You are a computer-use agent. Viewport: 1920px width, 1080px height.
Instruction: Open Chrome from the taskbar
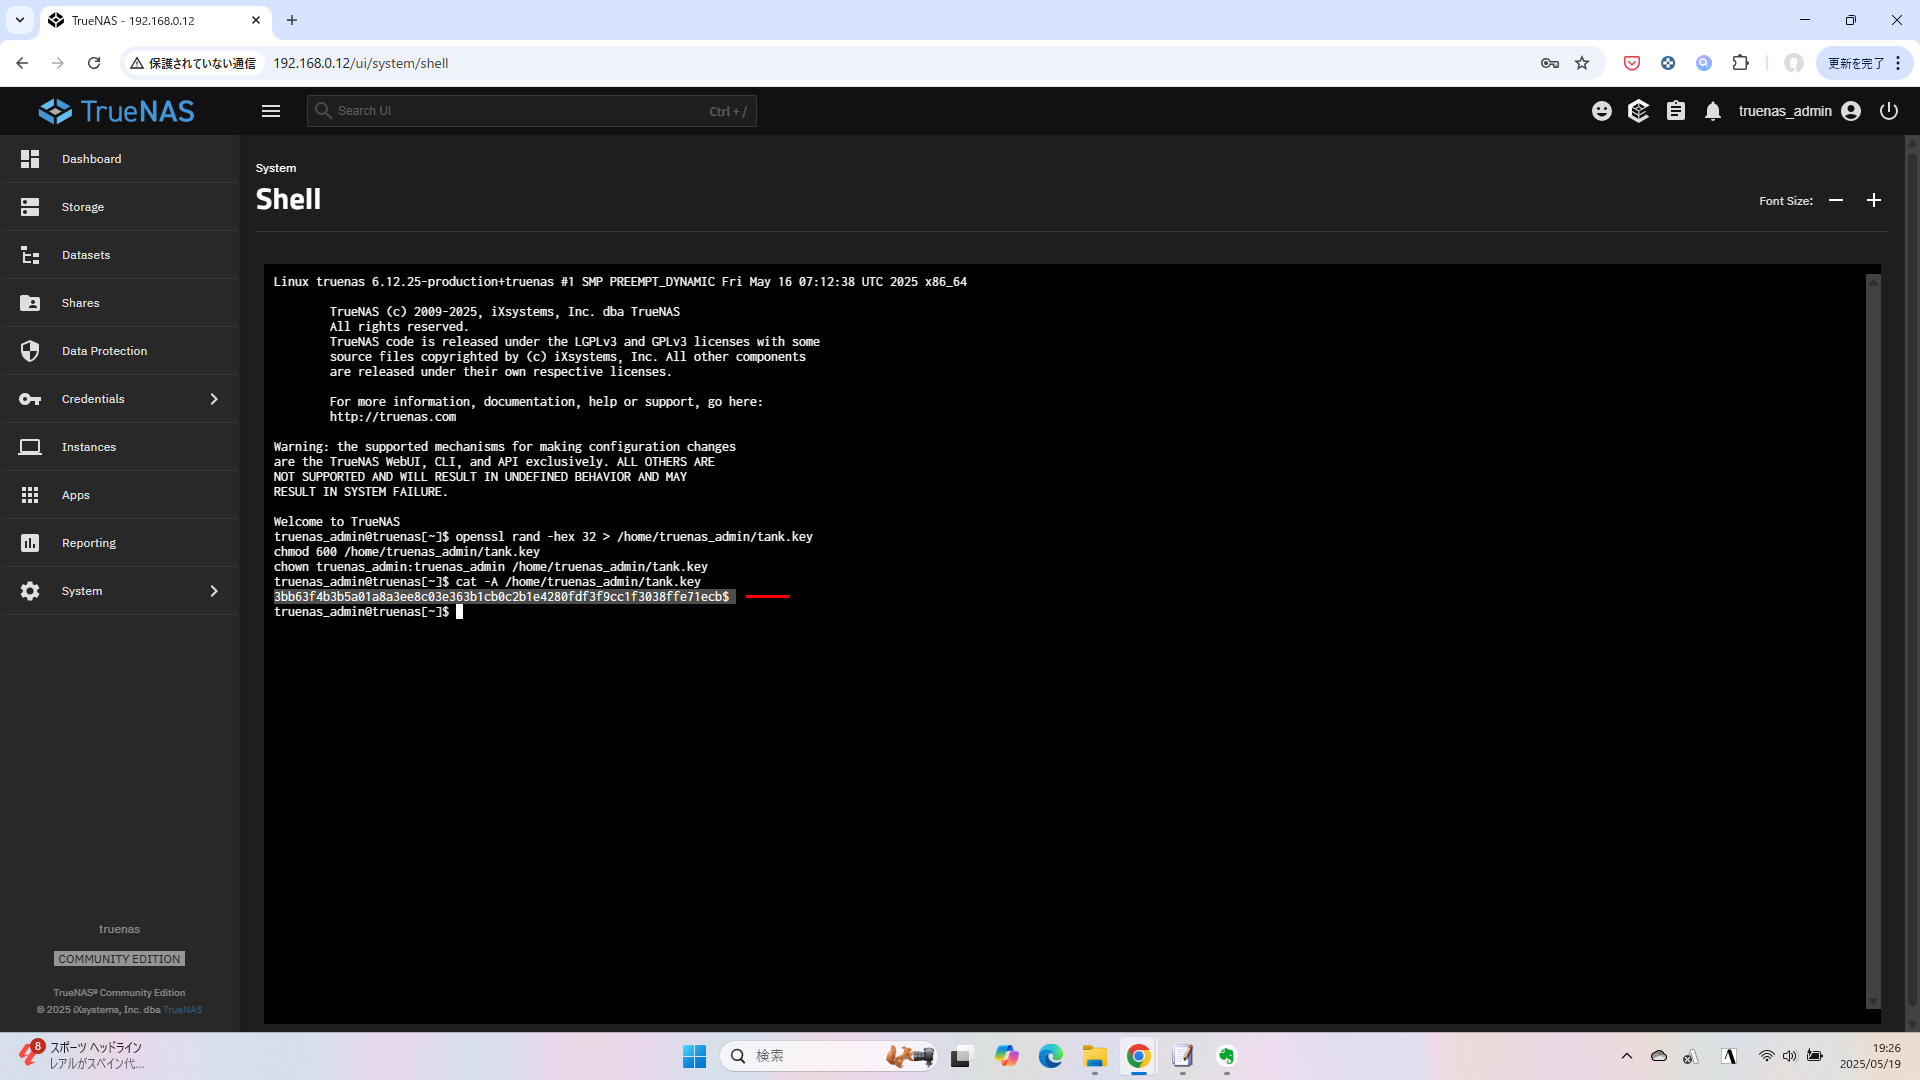point(1138,1056)
